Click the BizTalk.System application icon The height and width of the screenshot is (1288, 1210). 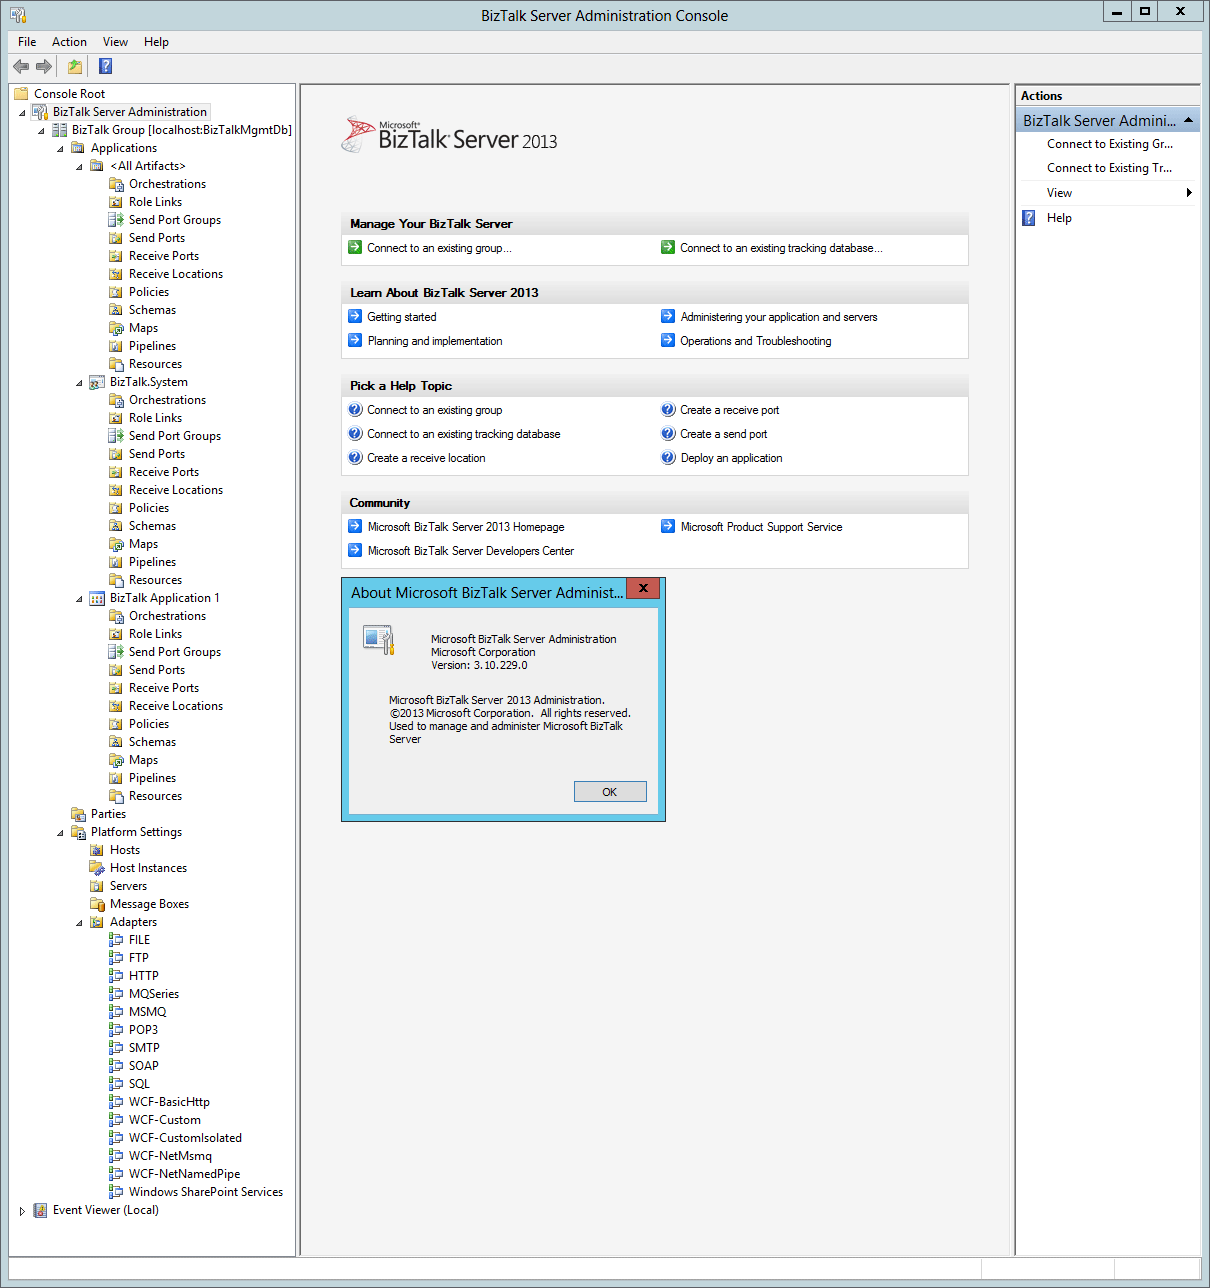pyautogui.click(x=97, y=382)
